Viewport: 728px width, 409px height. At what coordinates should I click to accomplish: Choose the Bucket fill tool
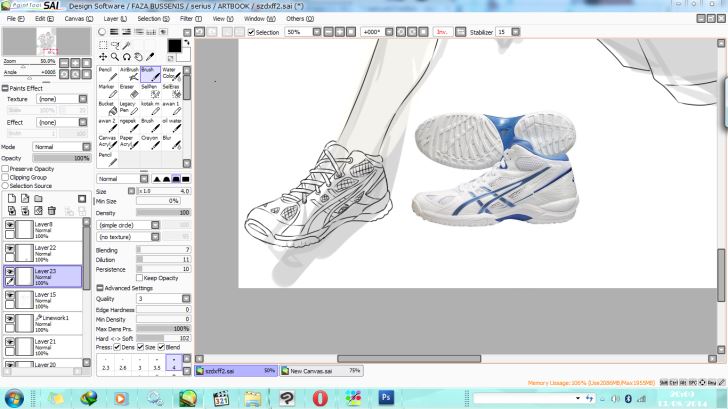(x=107, y=108)
